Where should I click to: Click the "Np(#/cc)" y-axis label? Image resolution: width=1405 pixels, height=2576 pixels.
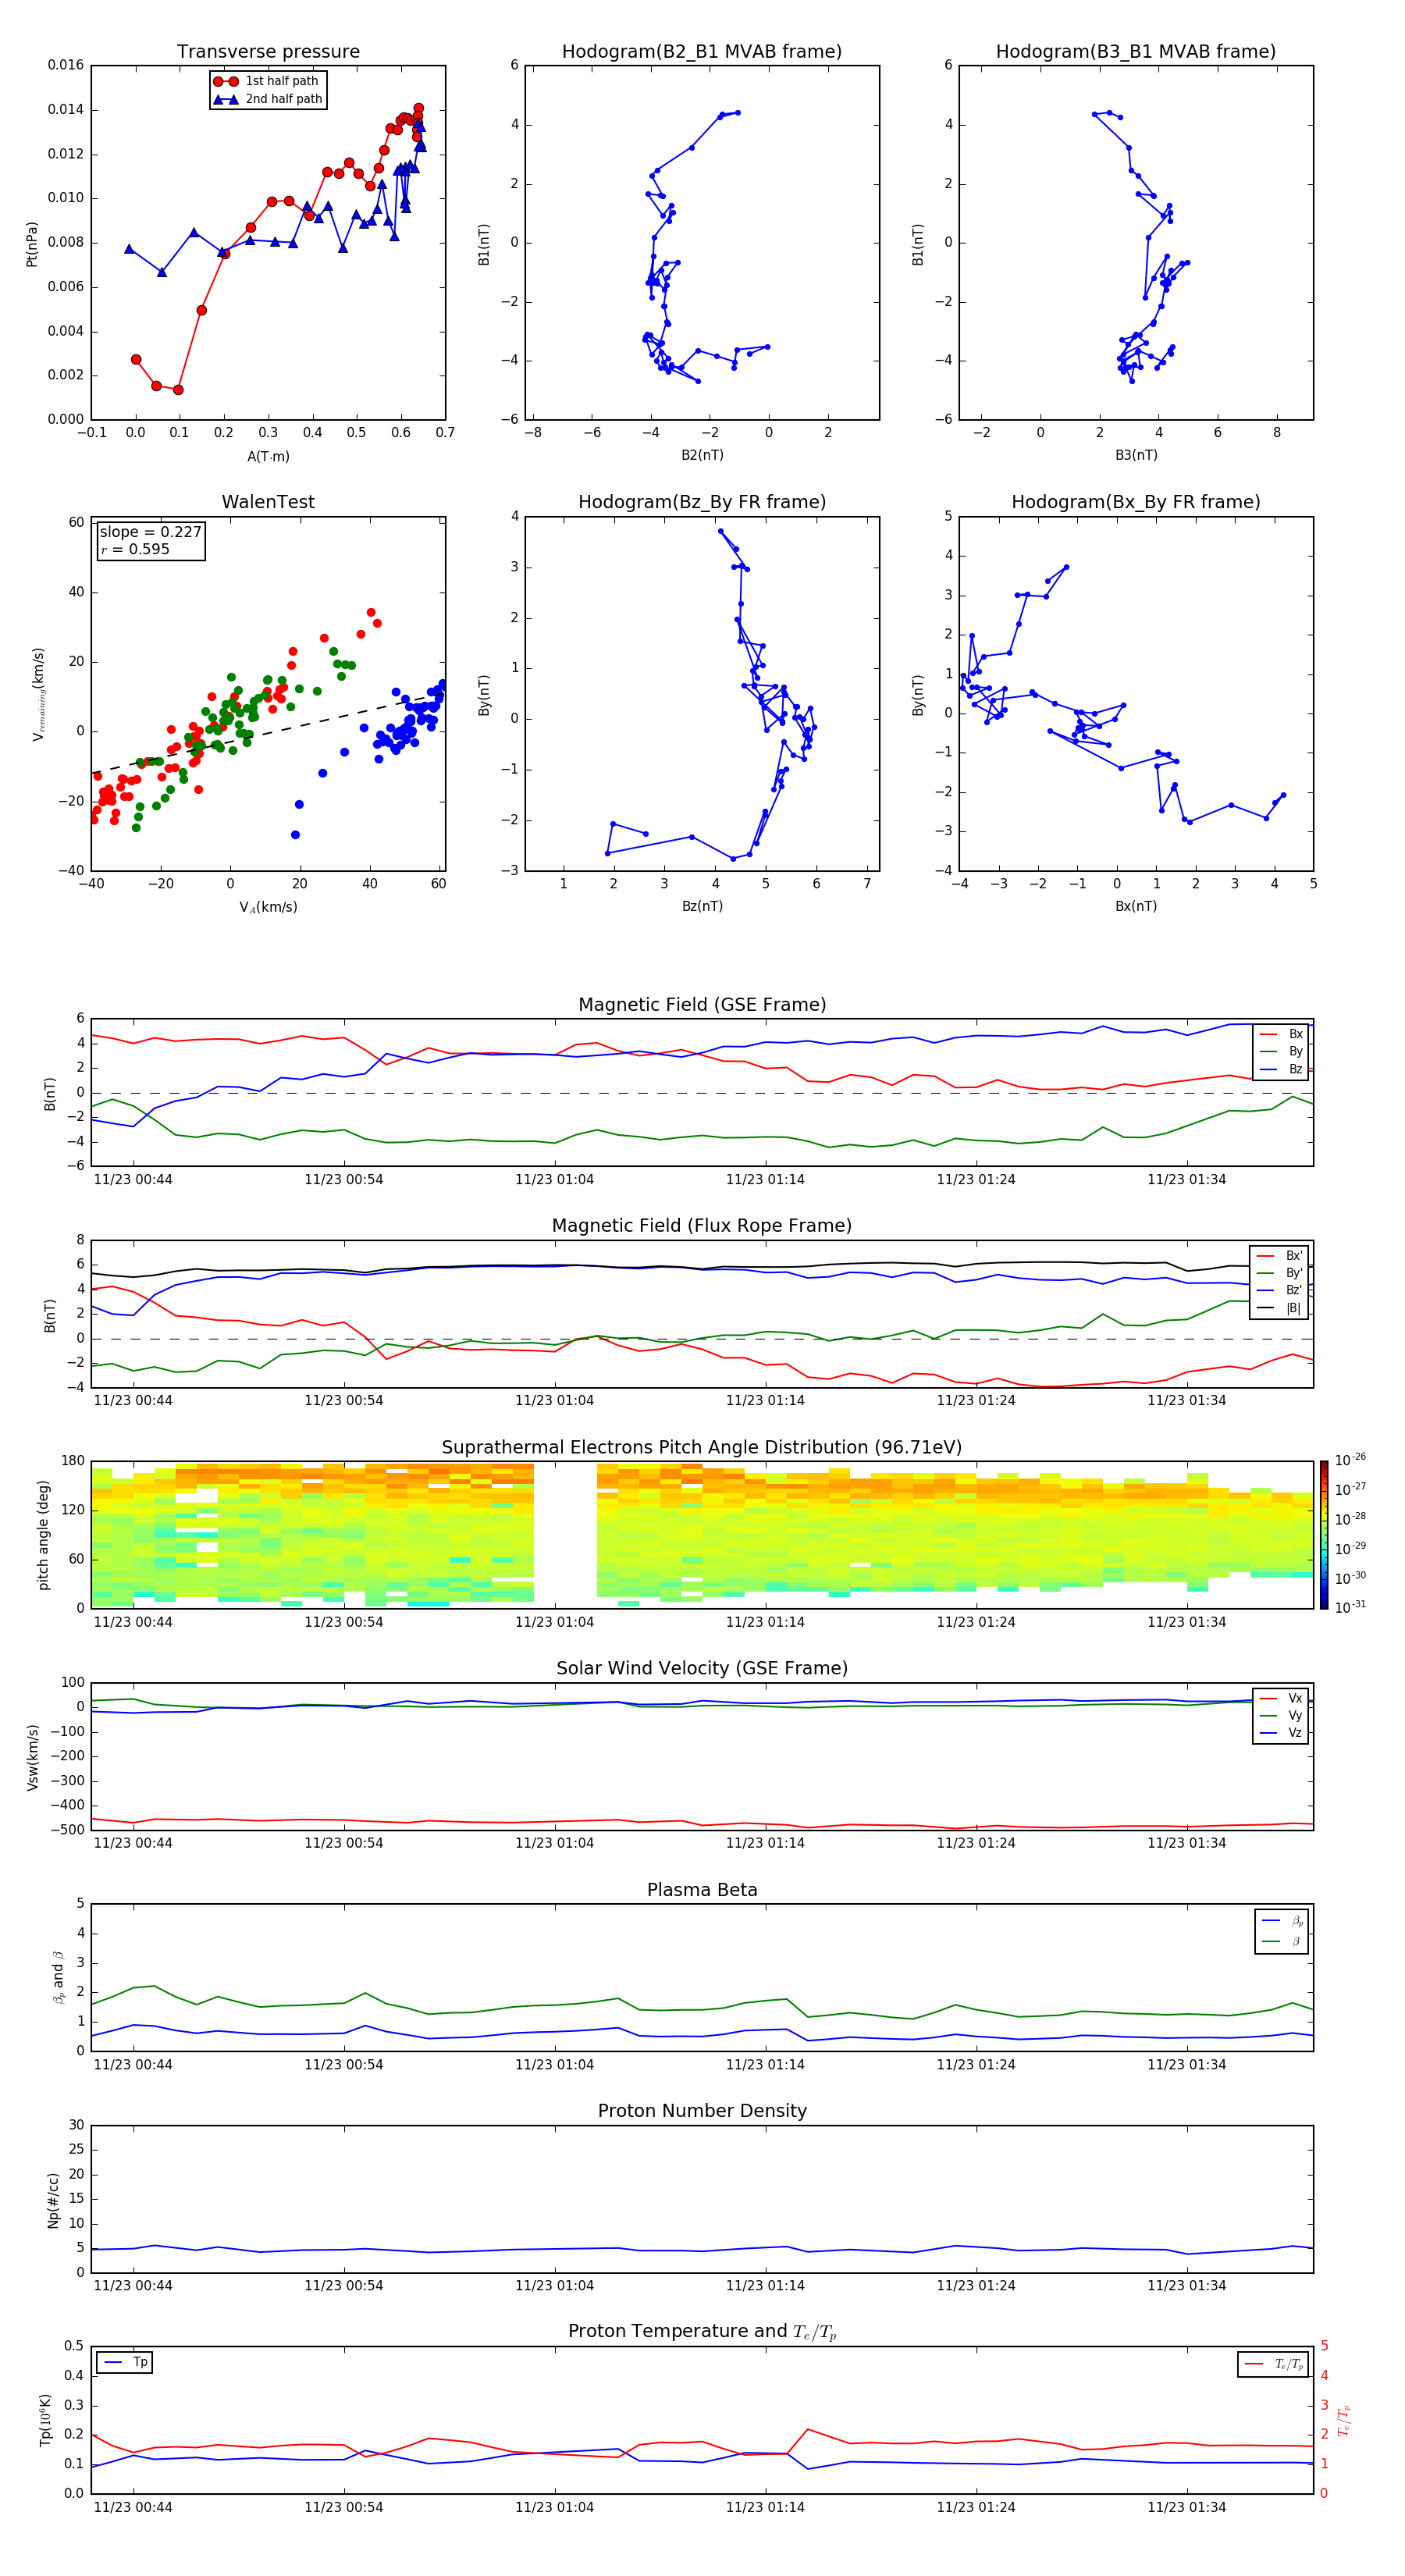point(54,2200)
